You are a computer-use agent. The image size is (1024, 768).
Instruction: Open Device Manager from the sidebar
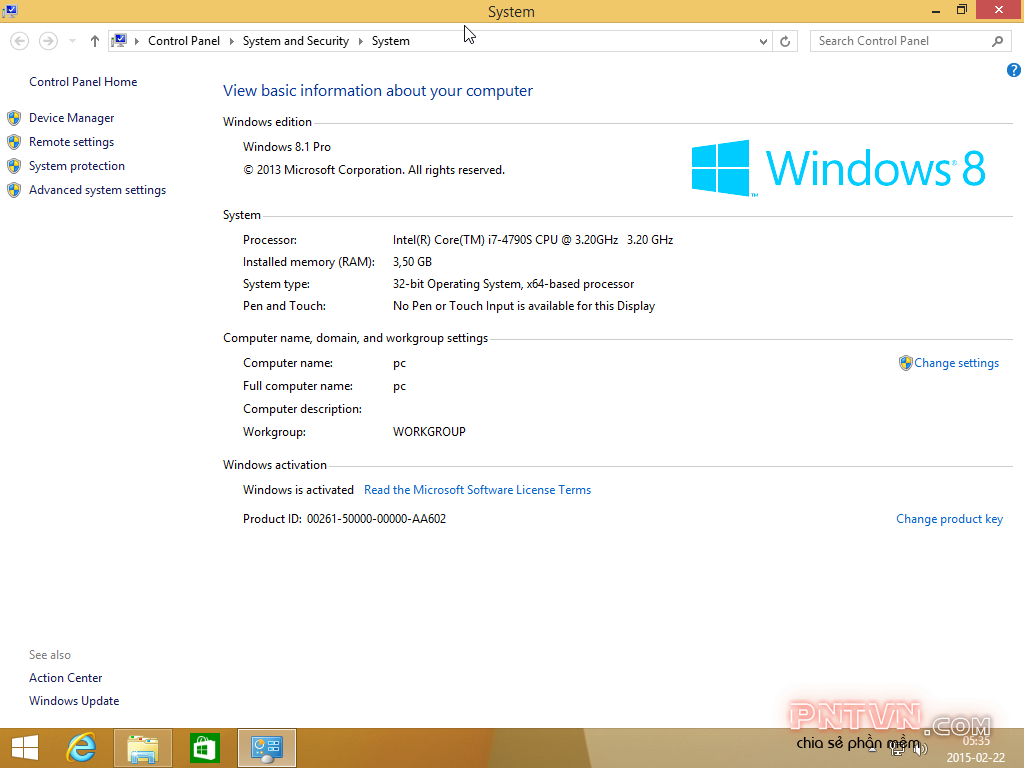pyautogui.click(x=71, y=118)
